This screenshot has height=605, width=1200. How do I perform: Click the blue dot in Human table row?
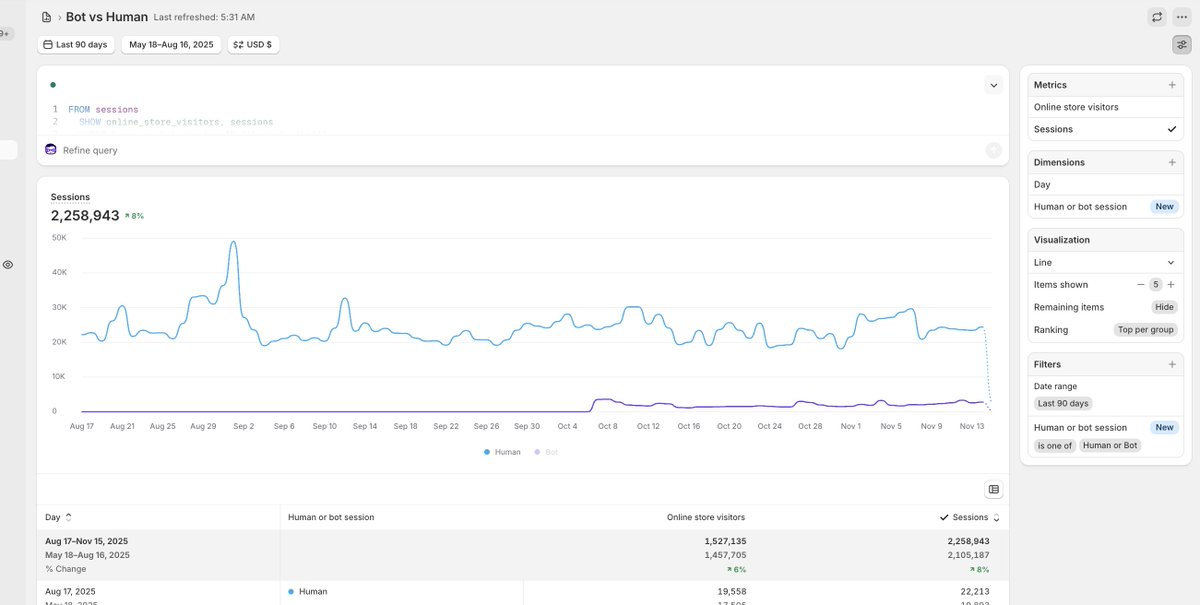291,591
